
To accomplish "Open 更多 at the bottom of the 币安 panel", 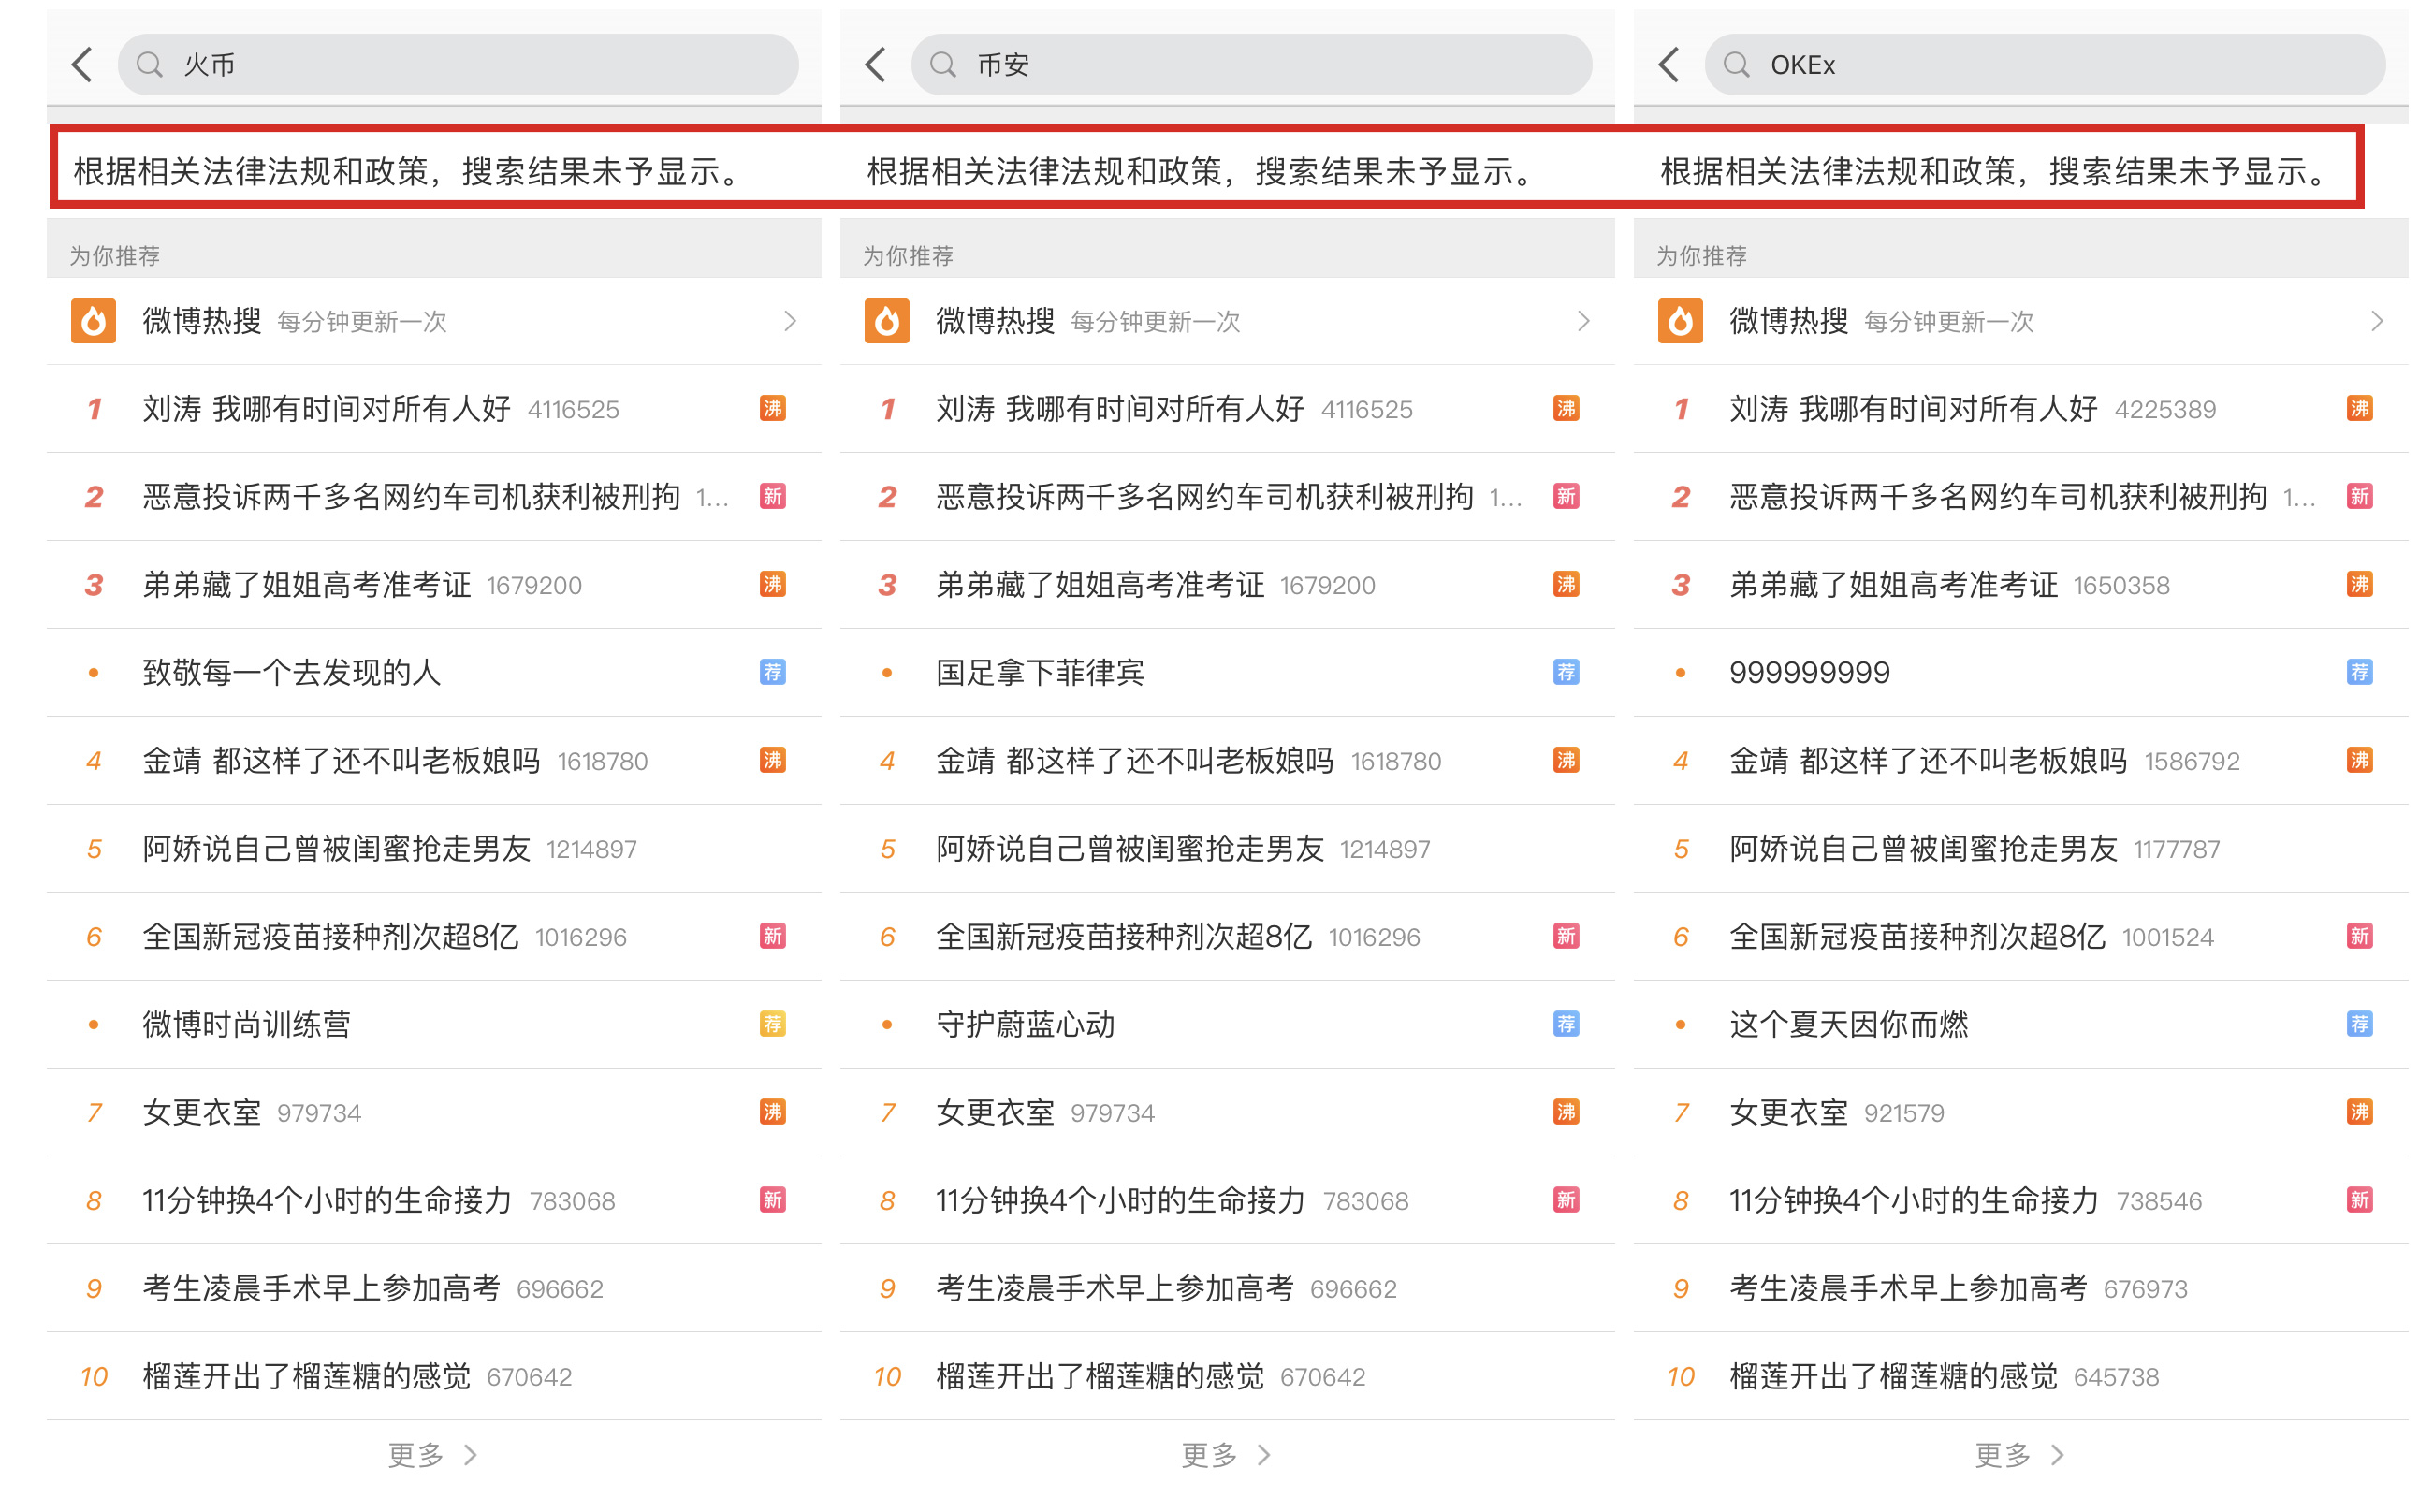I will pos(1226,1454).
